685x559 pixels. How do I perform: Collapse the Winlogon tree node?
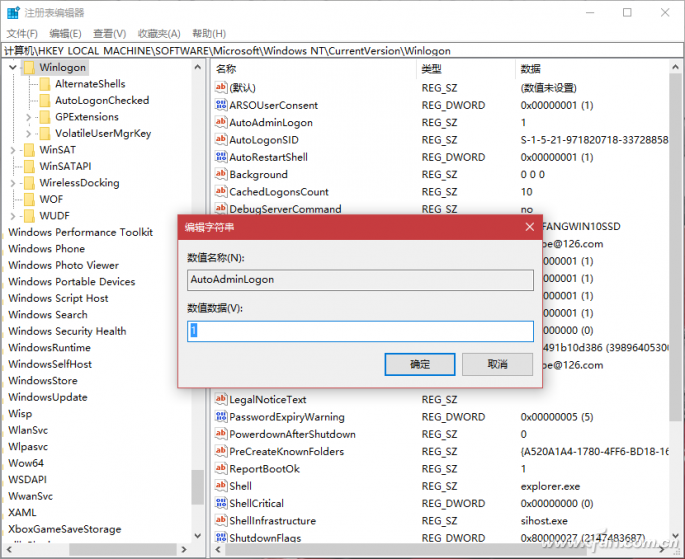[13, 67]
